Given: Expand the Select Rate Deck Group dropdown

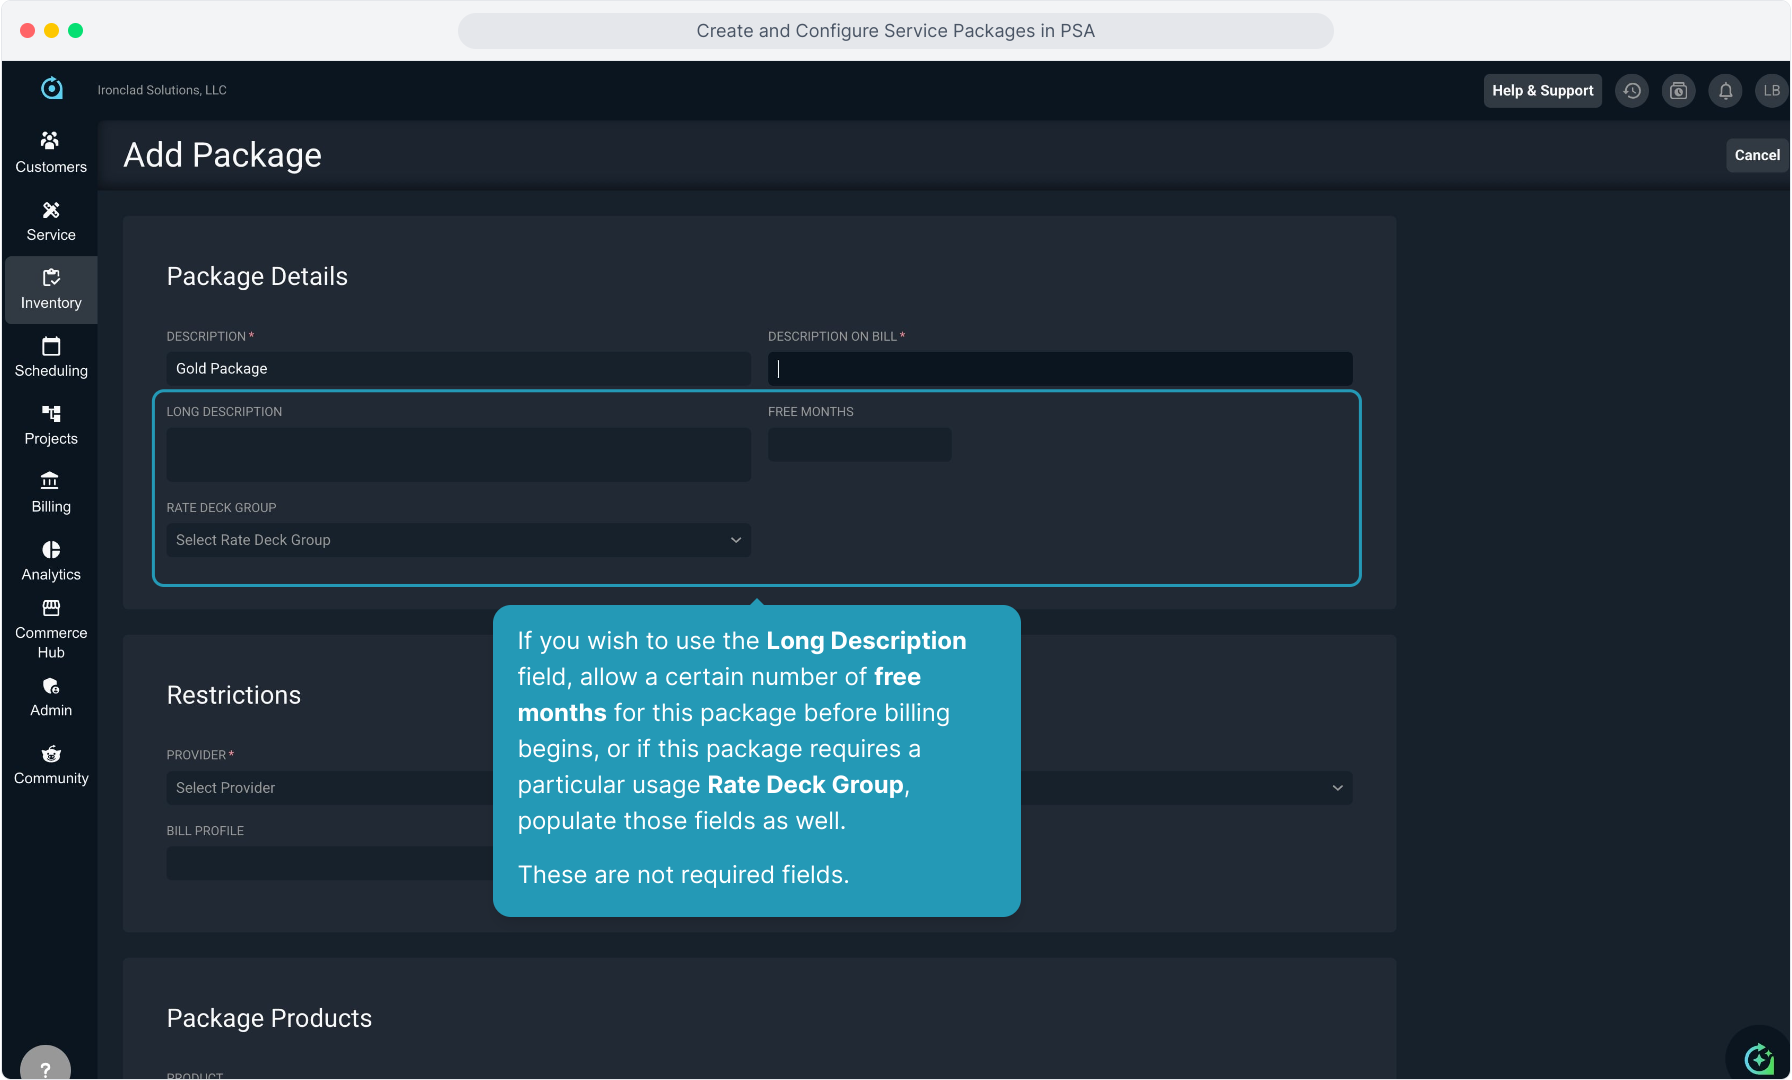Looking at the screenshot, I should click(458, 540).
